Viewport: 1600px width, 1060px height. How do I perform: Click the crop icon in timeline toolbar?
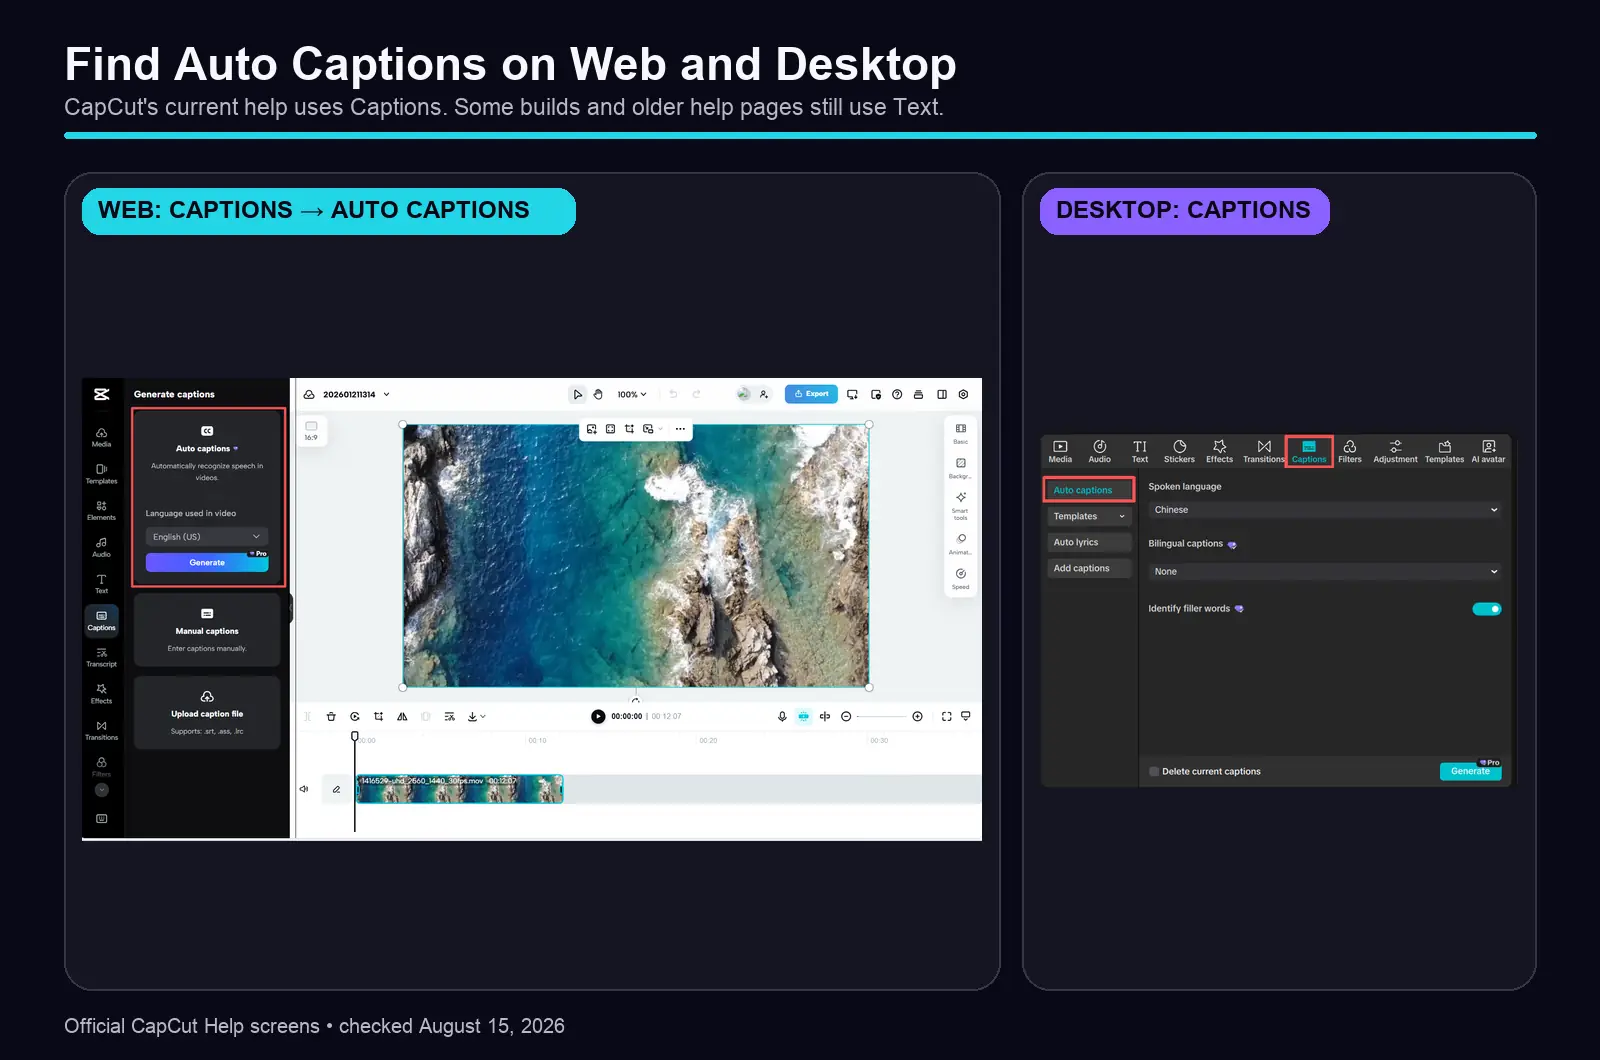(x=378, y=716)
